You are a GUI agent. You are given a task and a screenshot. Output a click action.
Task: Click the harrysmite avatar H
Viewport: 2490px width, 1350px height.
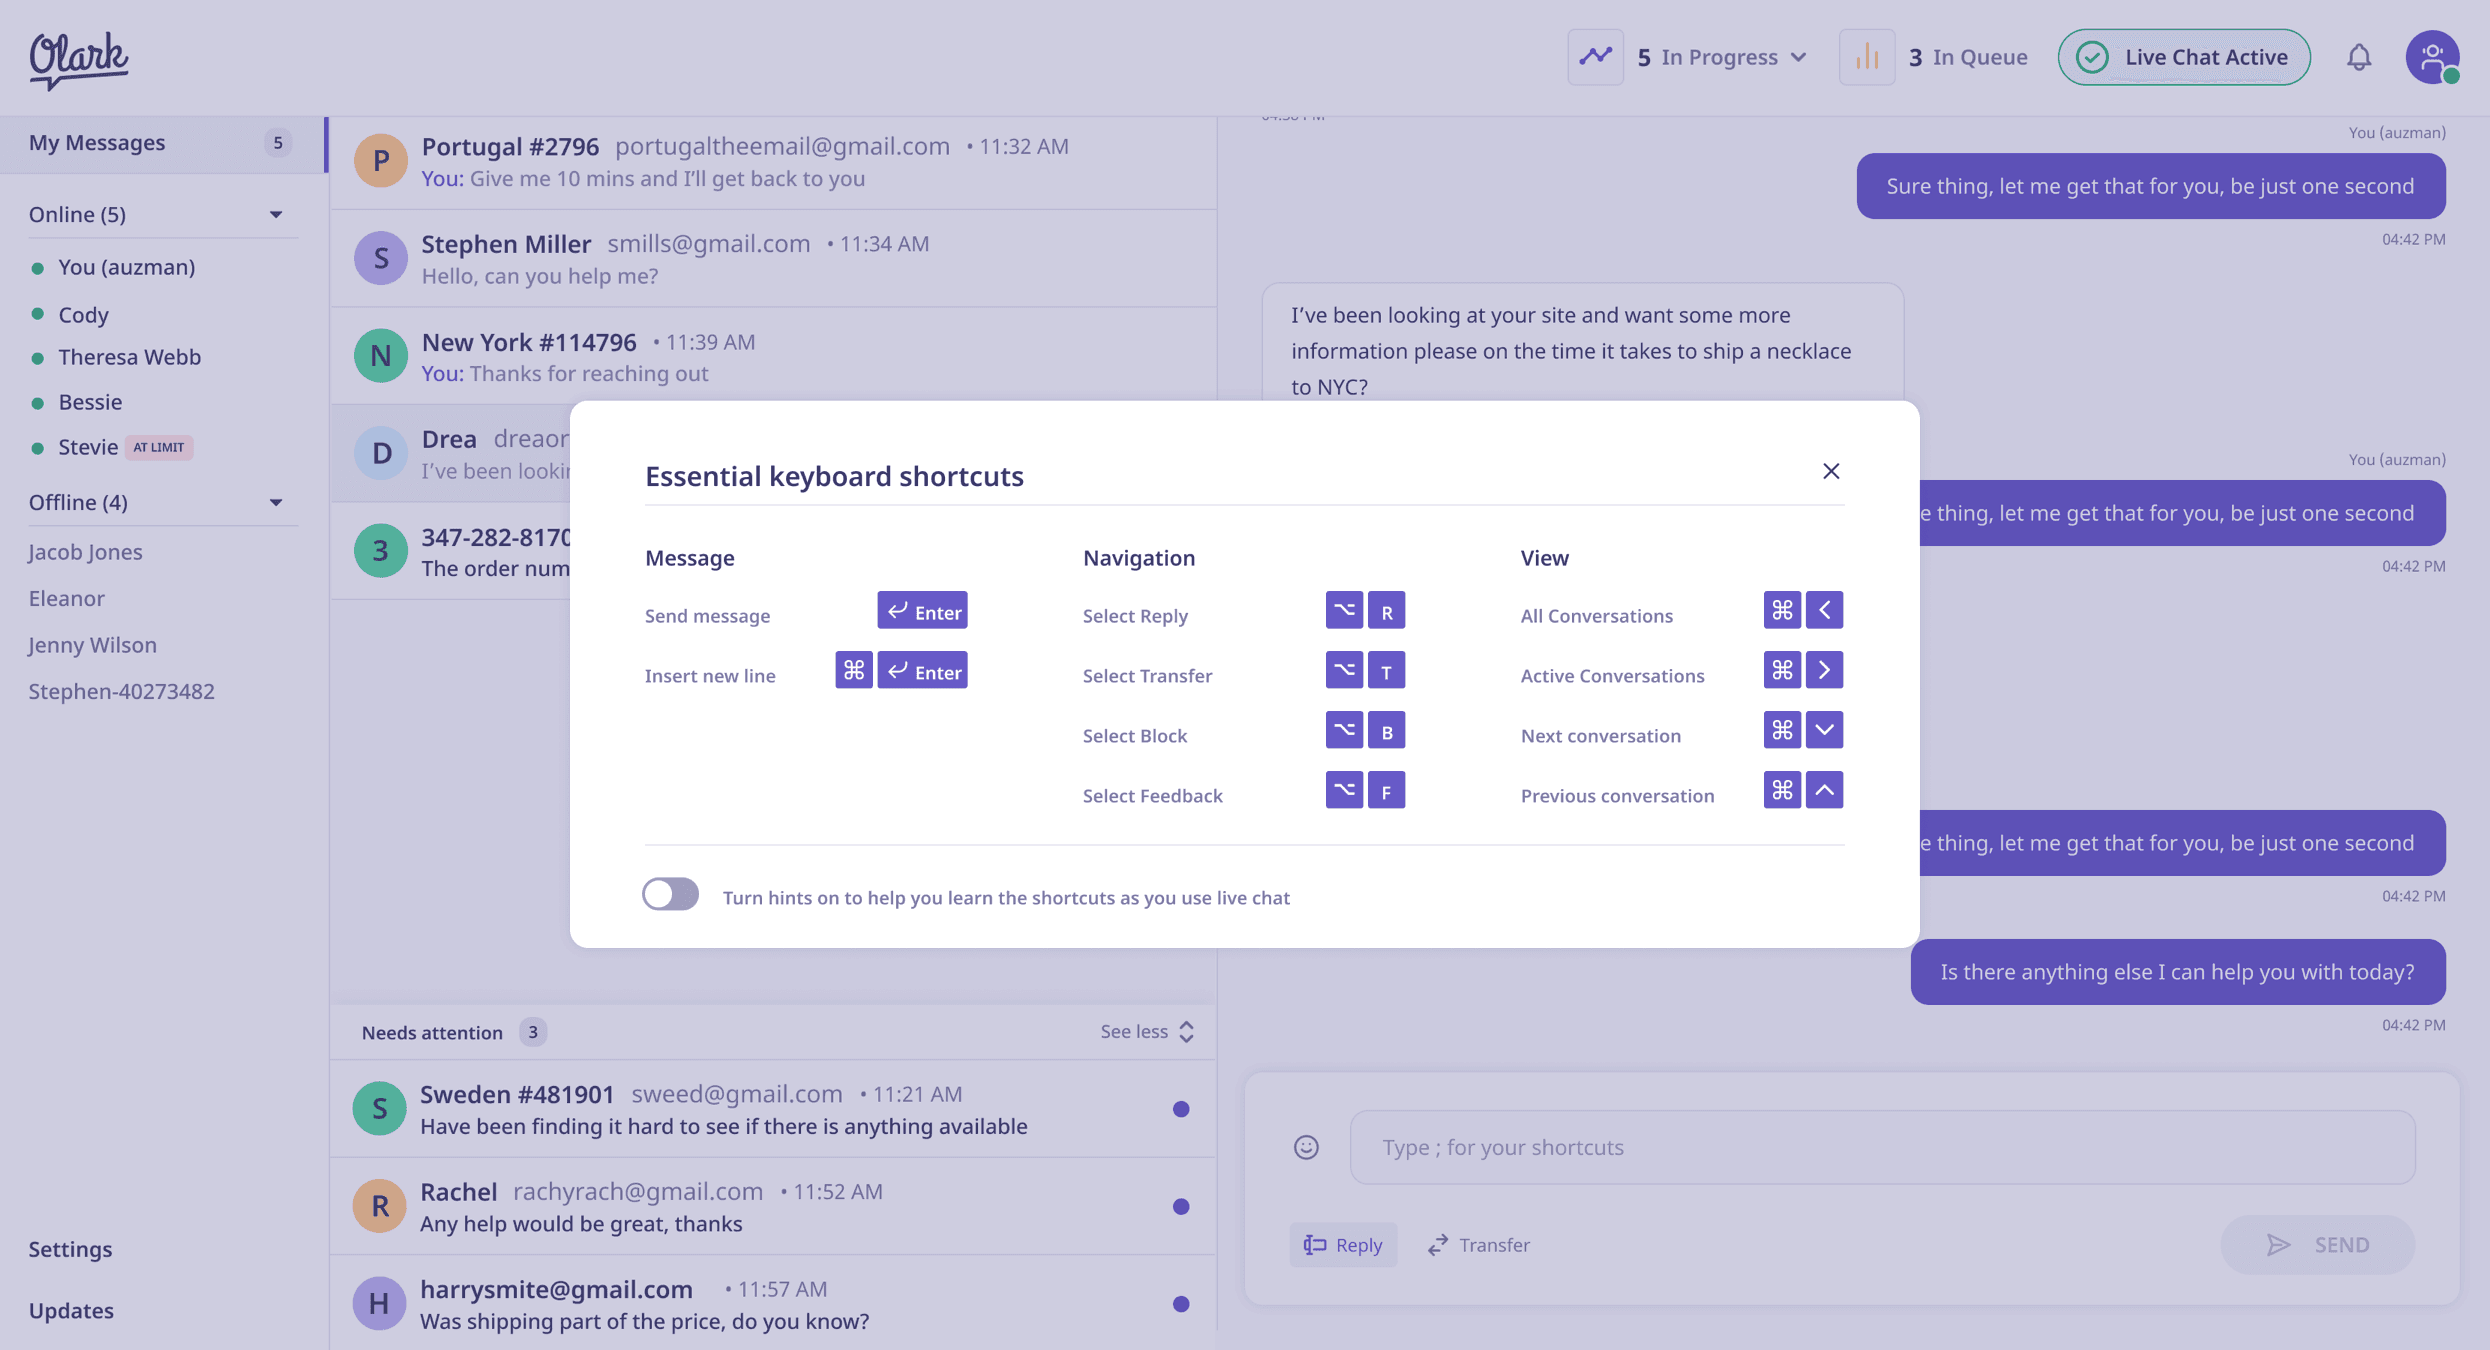pyautogui.click(x=380, y=1303)
